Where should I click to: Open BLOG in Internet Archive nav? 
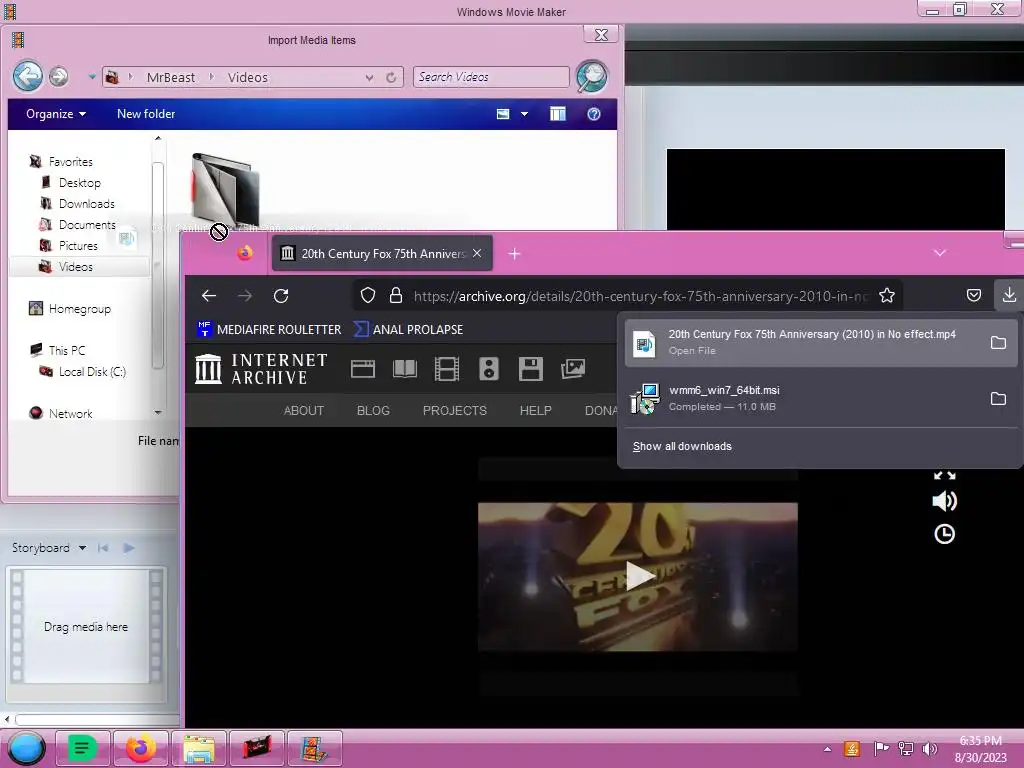(x=373, y=410)
